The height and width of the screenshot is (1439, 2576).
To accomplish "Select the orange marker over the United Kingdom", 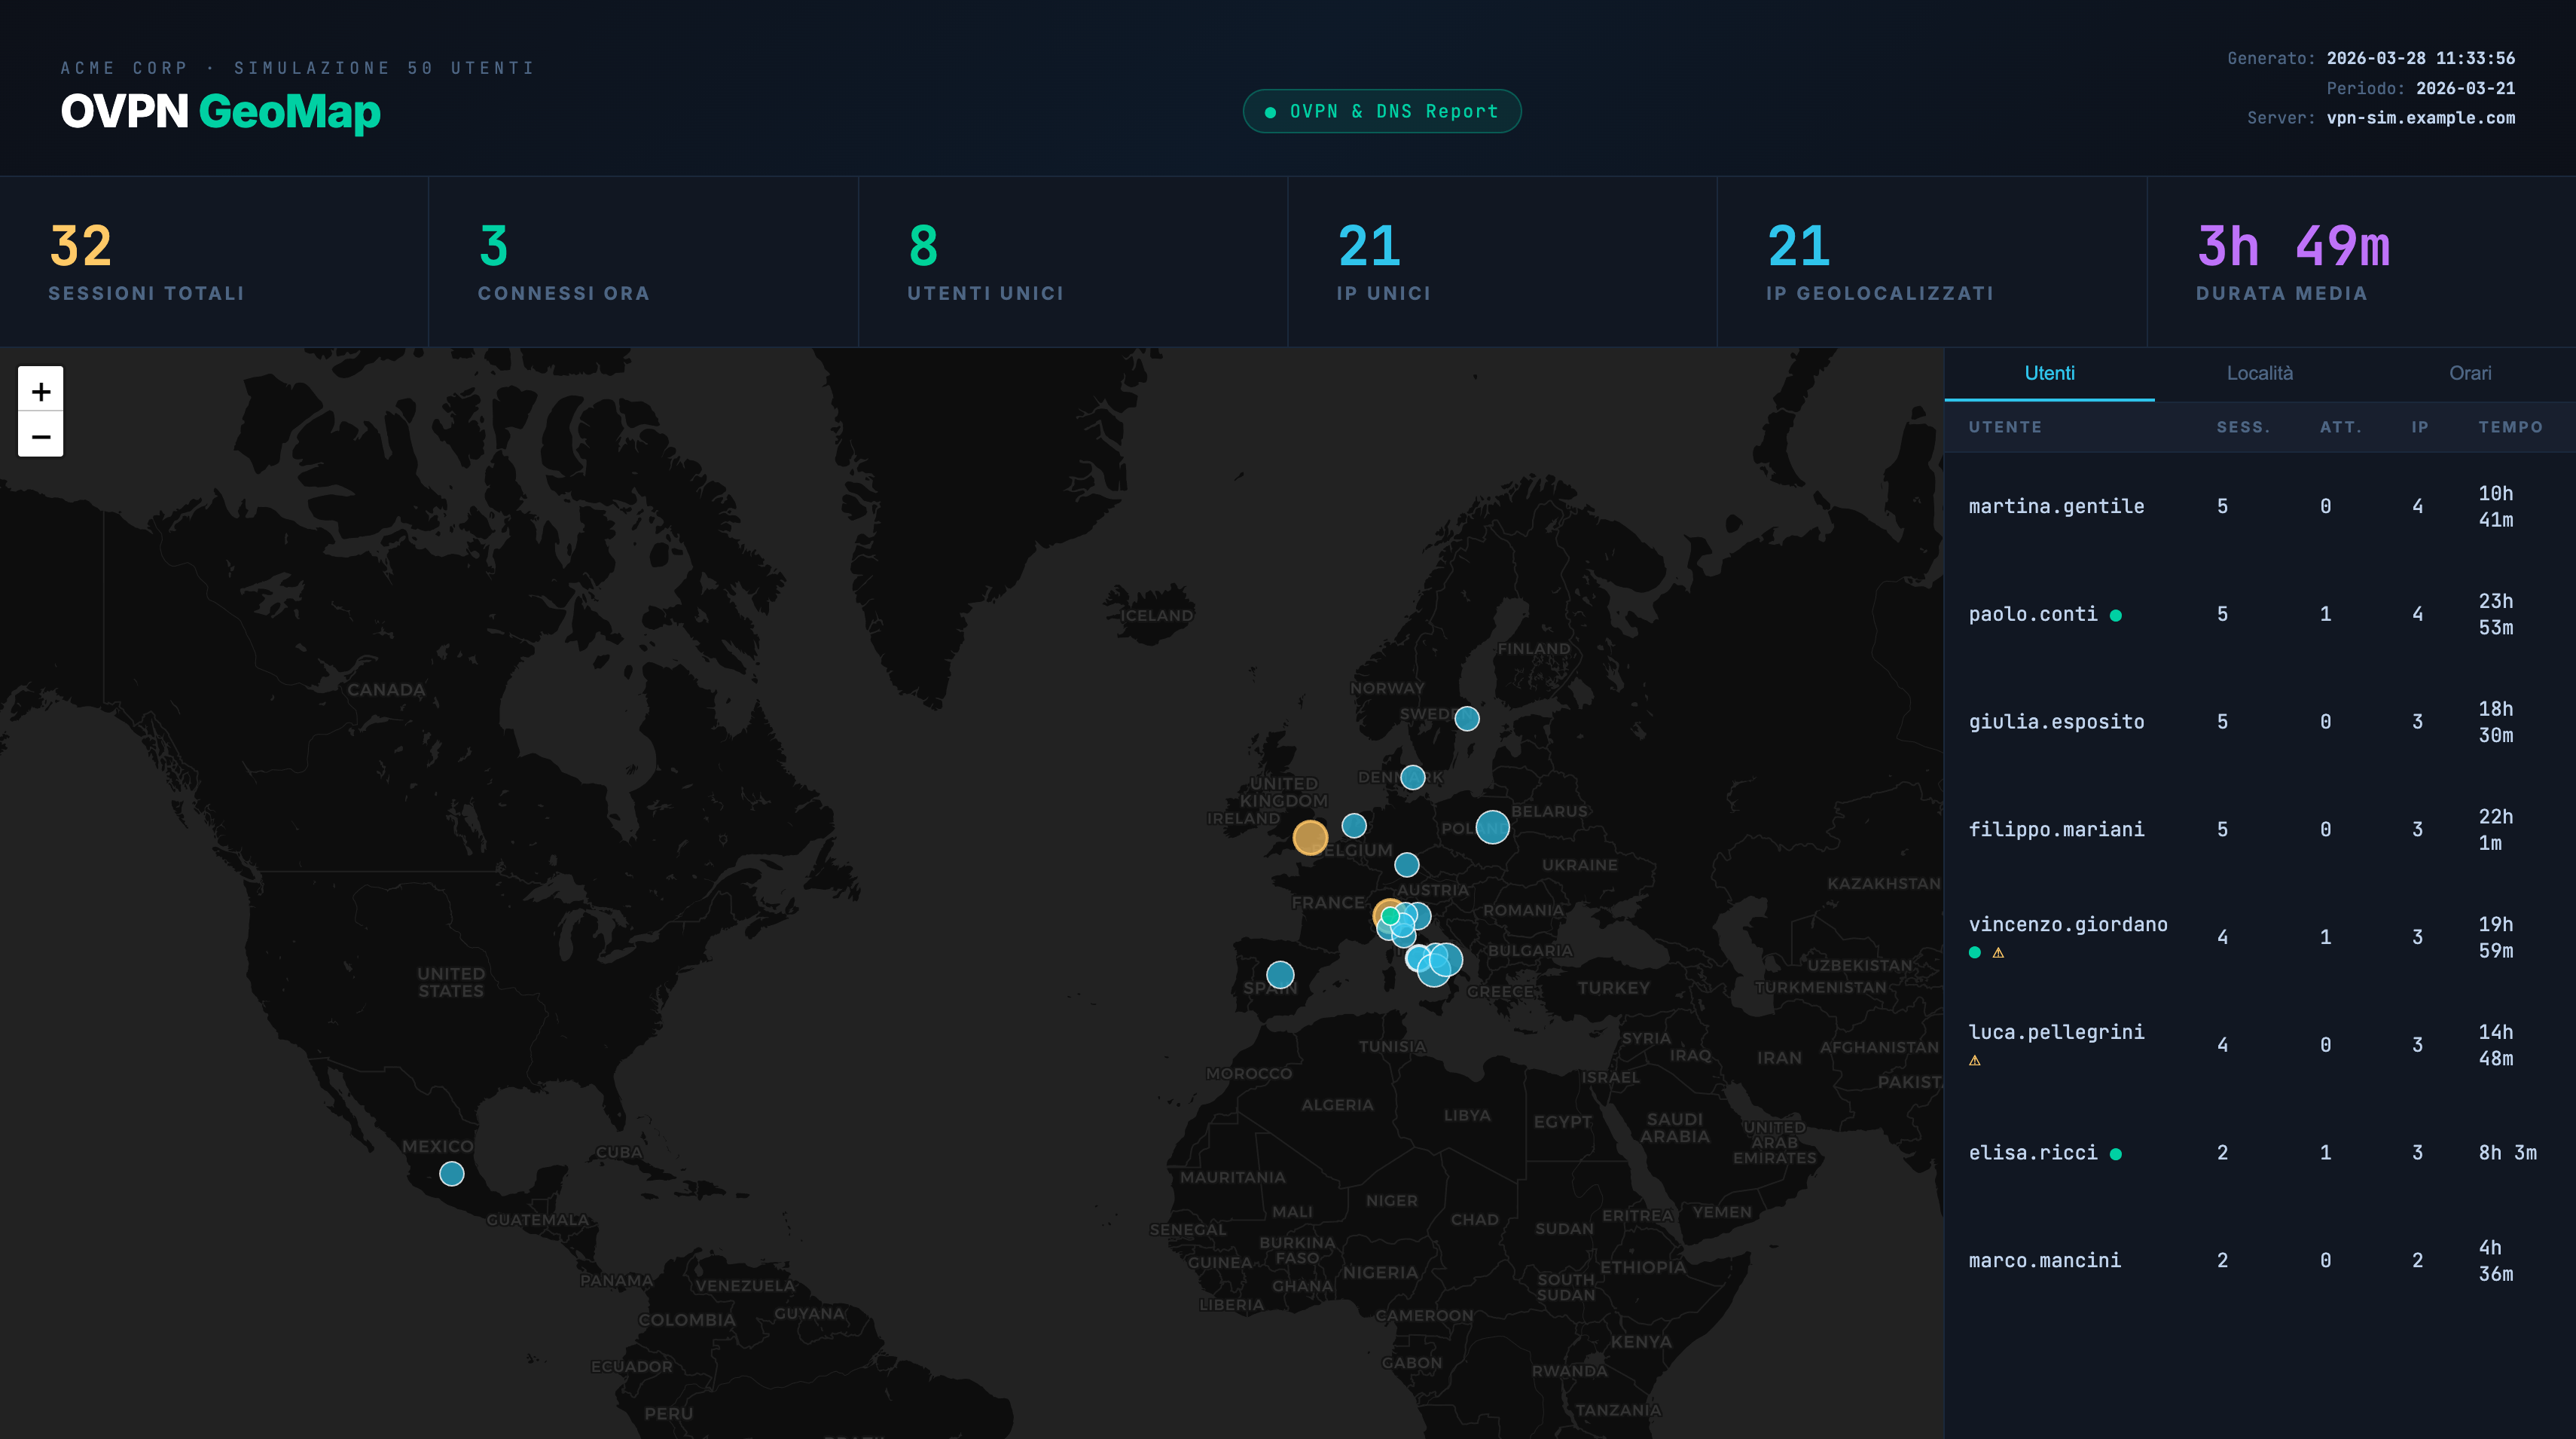I will tap(1310, 838).
